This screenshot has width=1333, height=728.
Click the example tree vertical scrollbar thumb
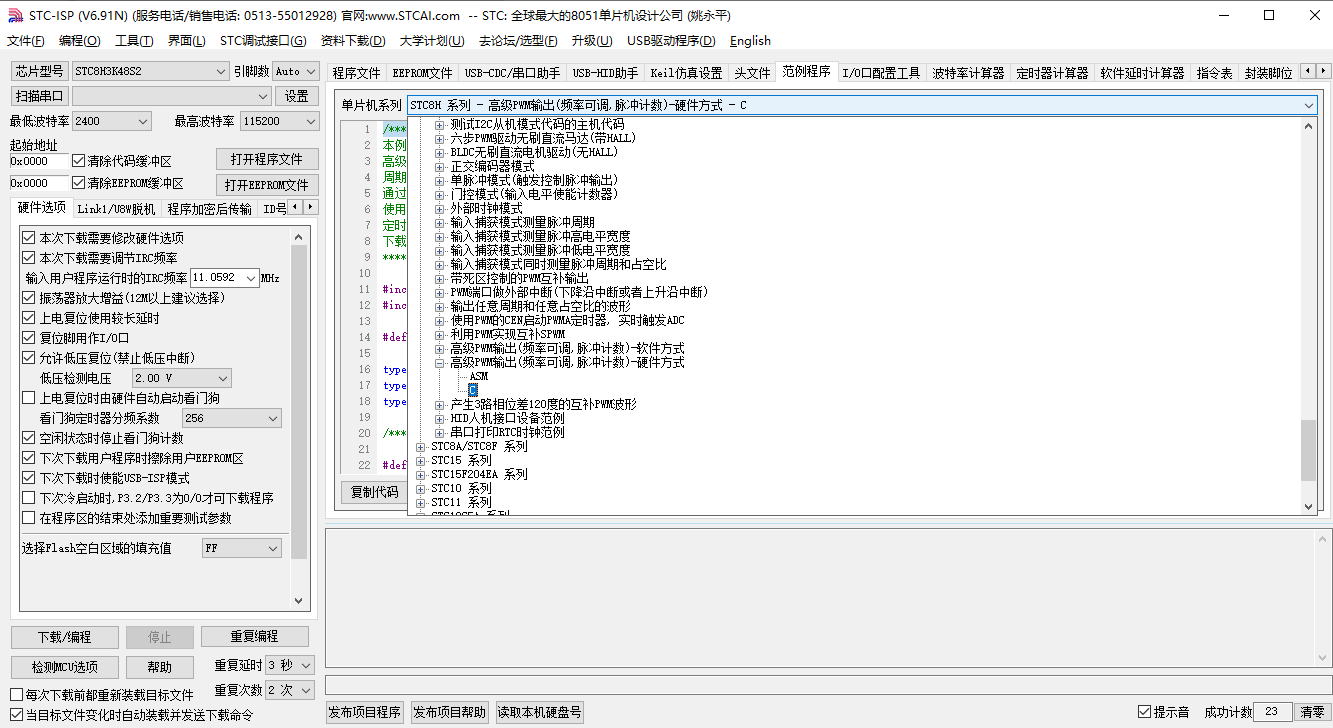(1309, 449)
